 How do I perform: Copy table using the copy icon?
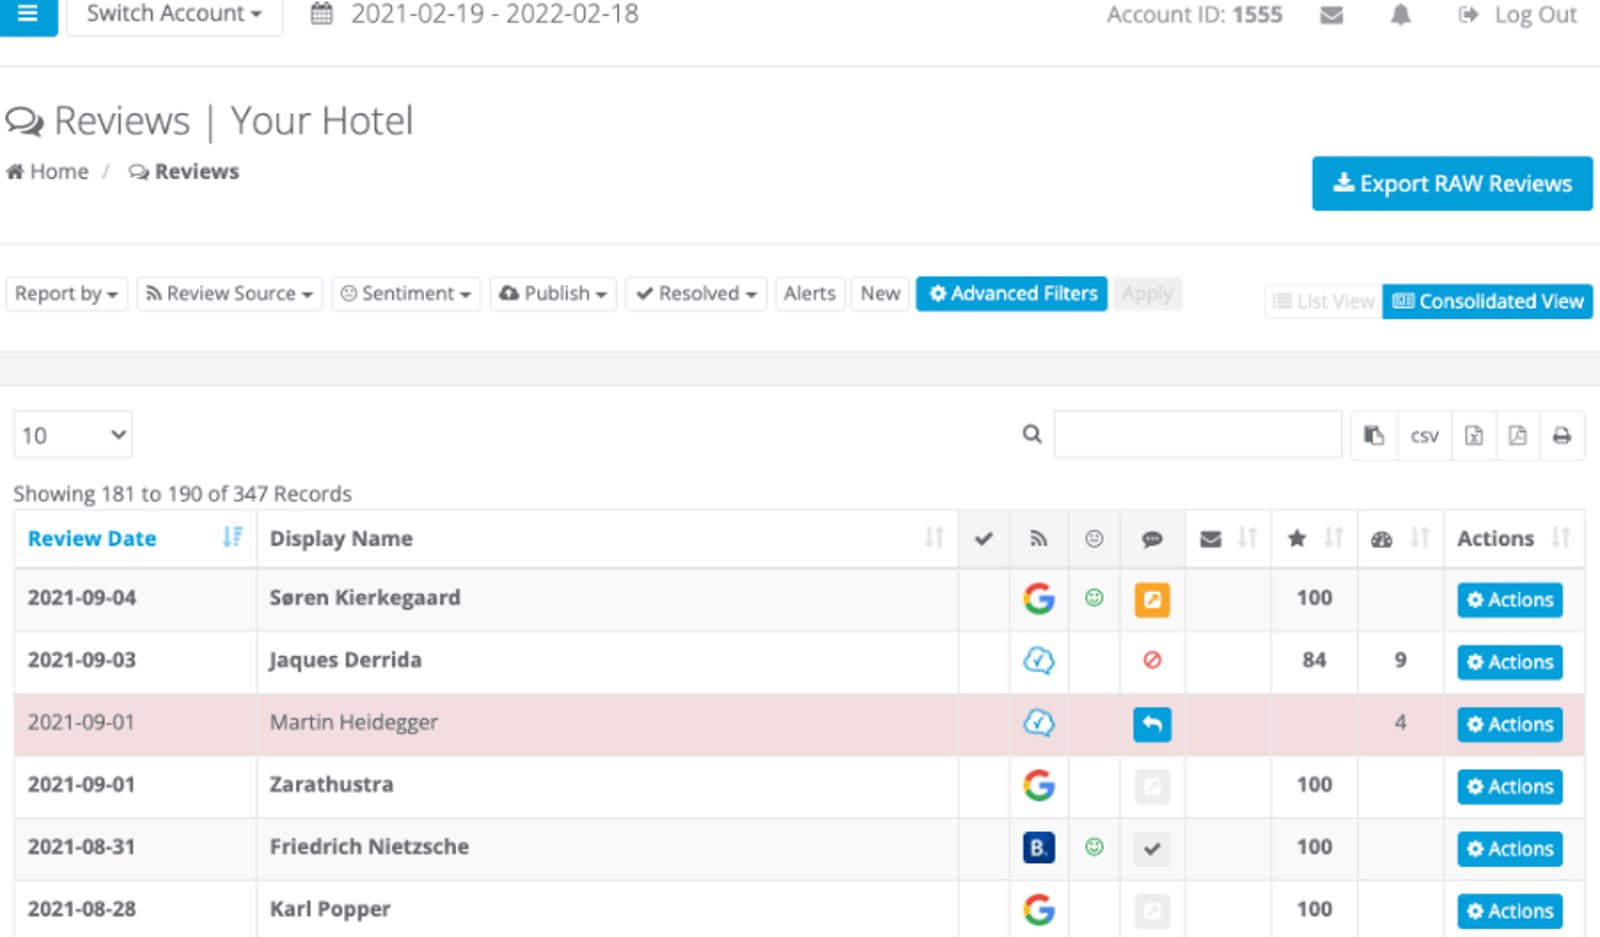1374,435
